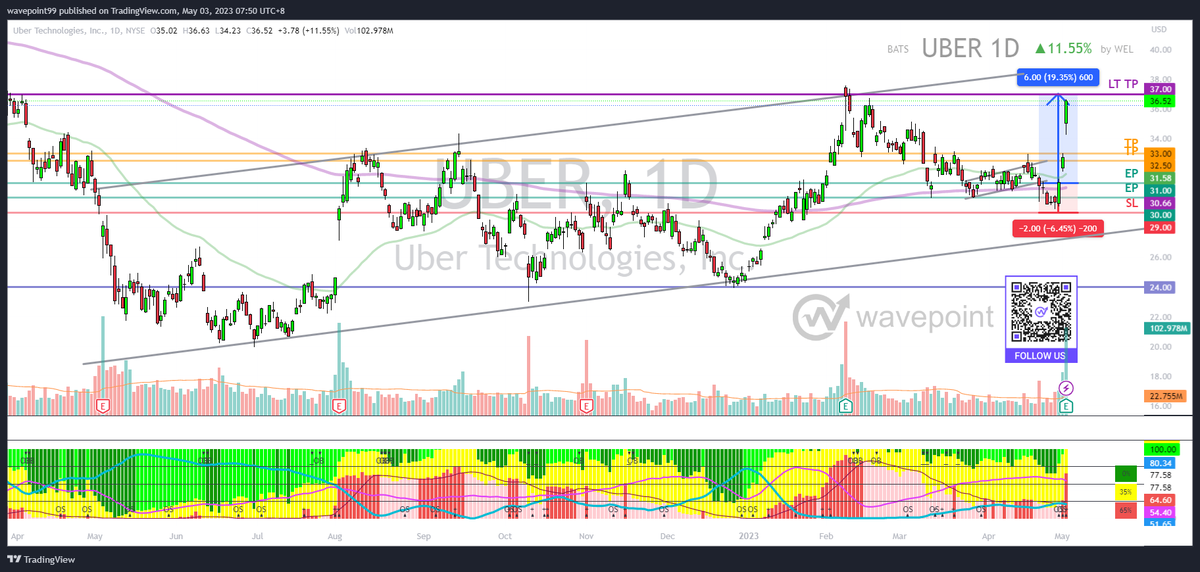
Task: Click the QR code image
Action: pos(1041,313)
